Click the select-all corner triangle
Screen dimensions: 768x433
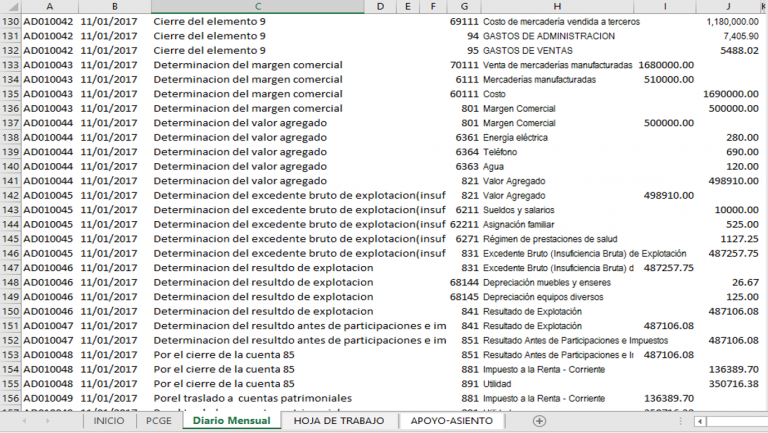click(x=13, y=7)
